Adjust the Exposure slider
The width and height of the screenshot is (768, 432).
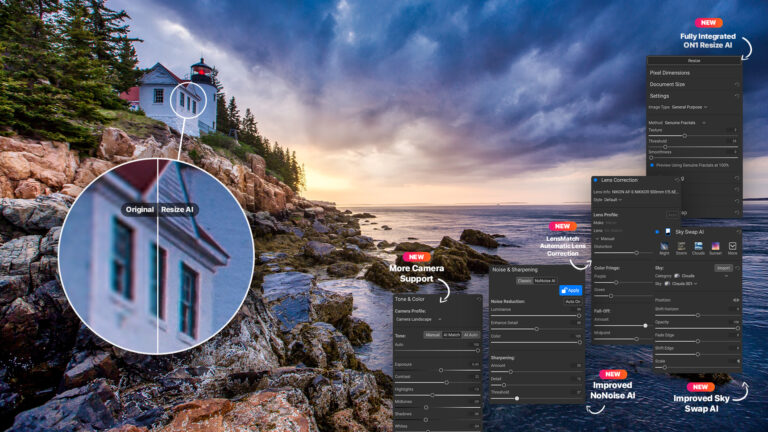[x=441, y=370]
